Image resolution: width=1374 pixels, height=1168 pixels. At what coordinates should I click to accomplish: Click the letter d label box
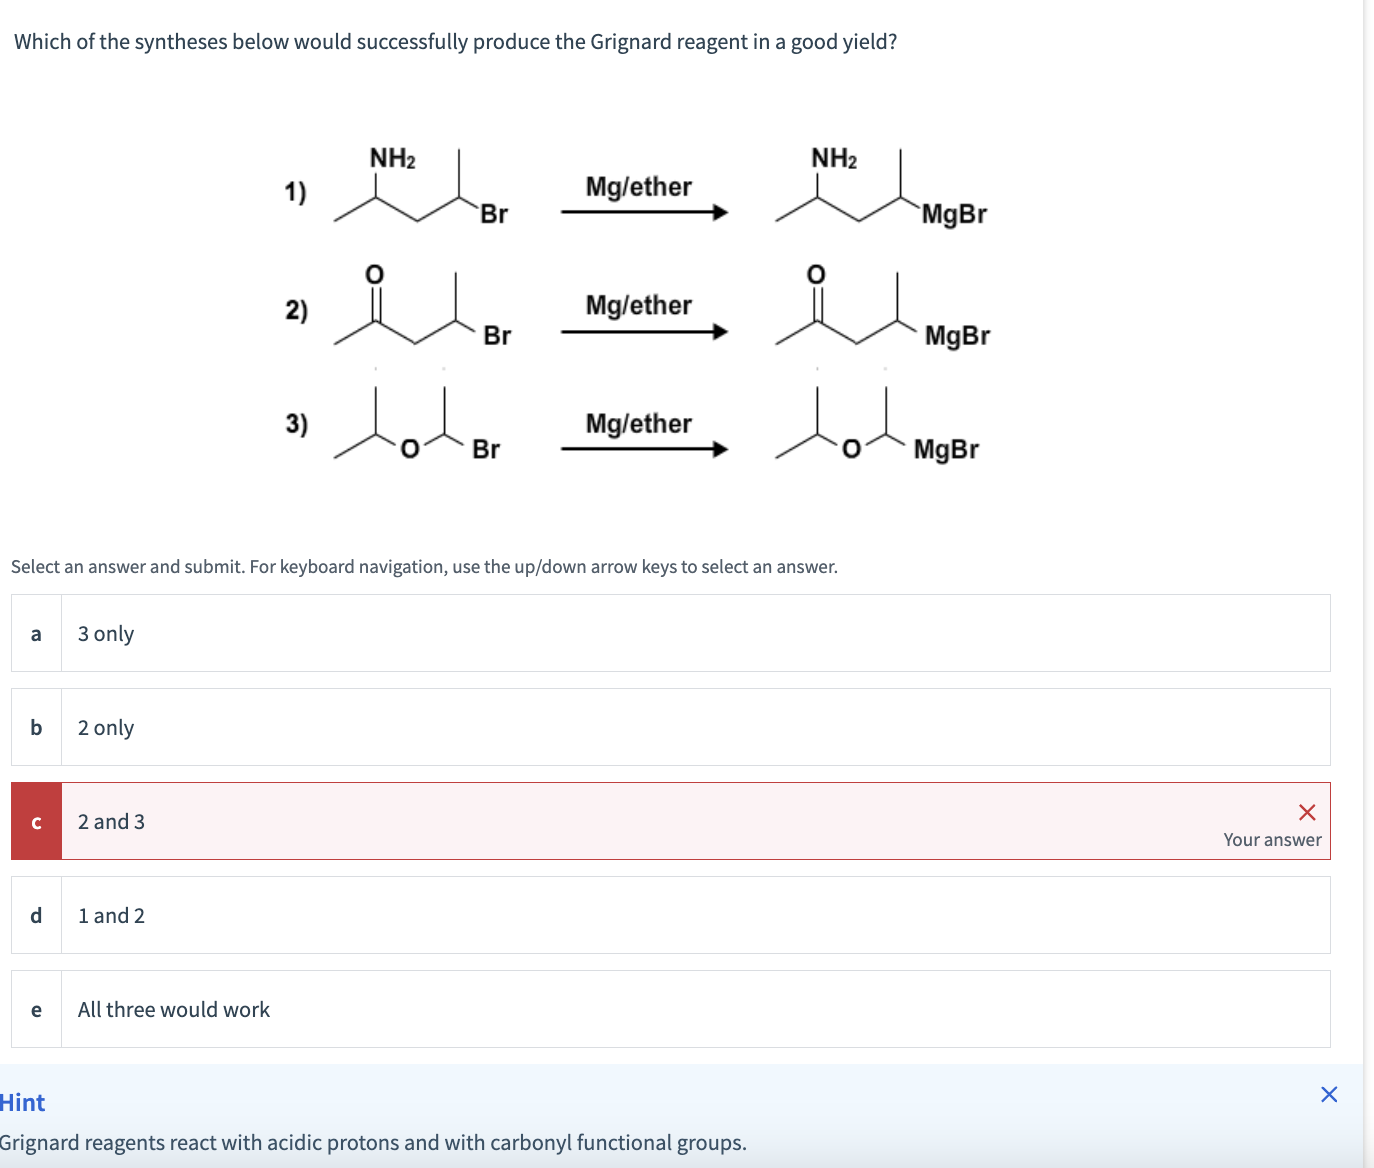[x=35, y=915]
